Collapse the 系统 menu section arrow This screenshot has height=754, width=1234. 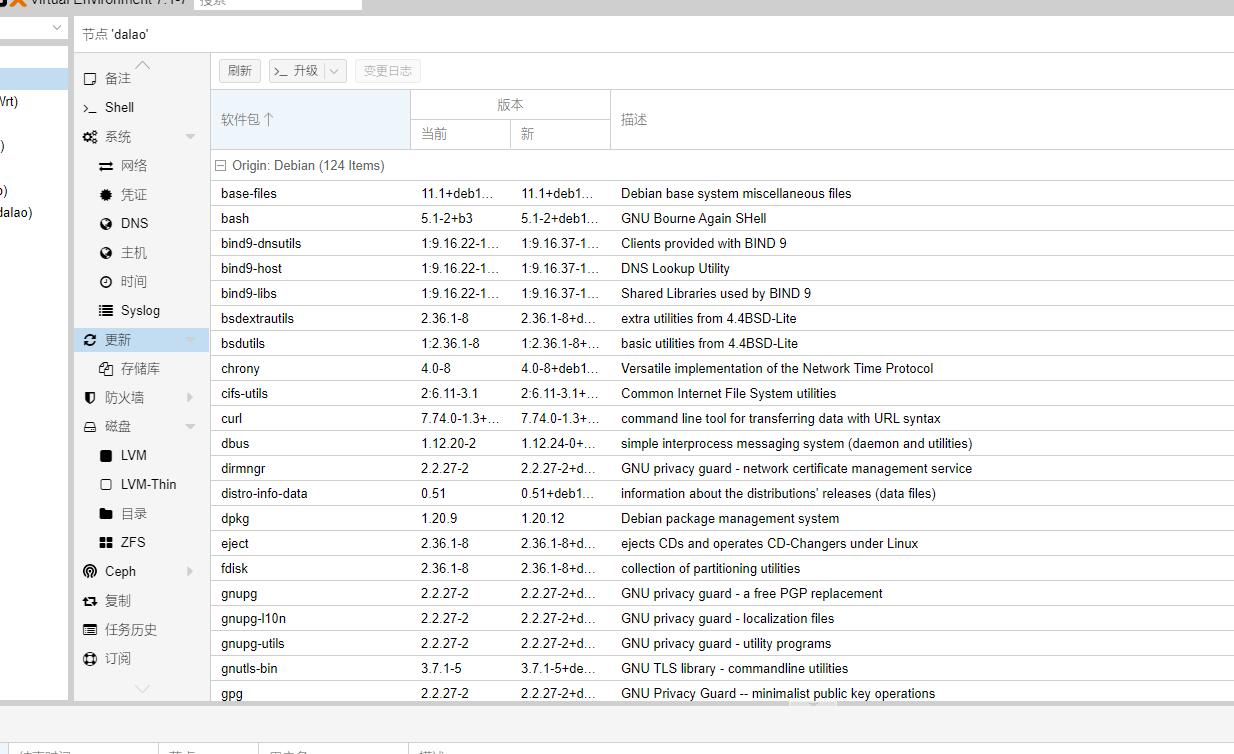[190, 136]
